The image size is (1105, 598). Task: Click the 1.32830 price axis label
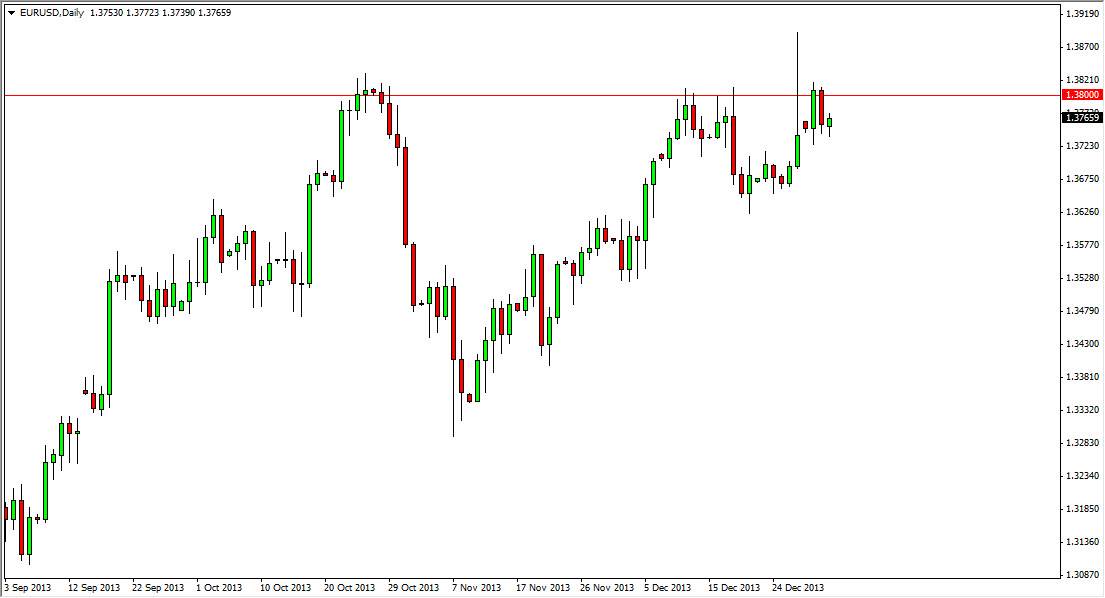[x=1082, y=442]
